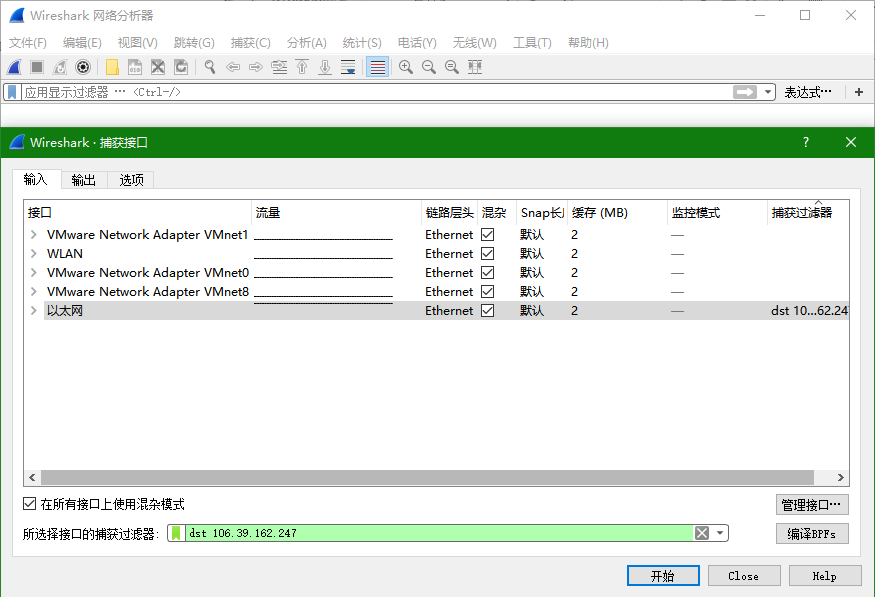Click the dialog help question mark
This screenshot has width=875, height=597.
(806, 142)
